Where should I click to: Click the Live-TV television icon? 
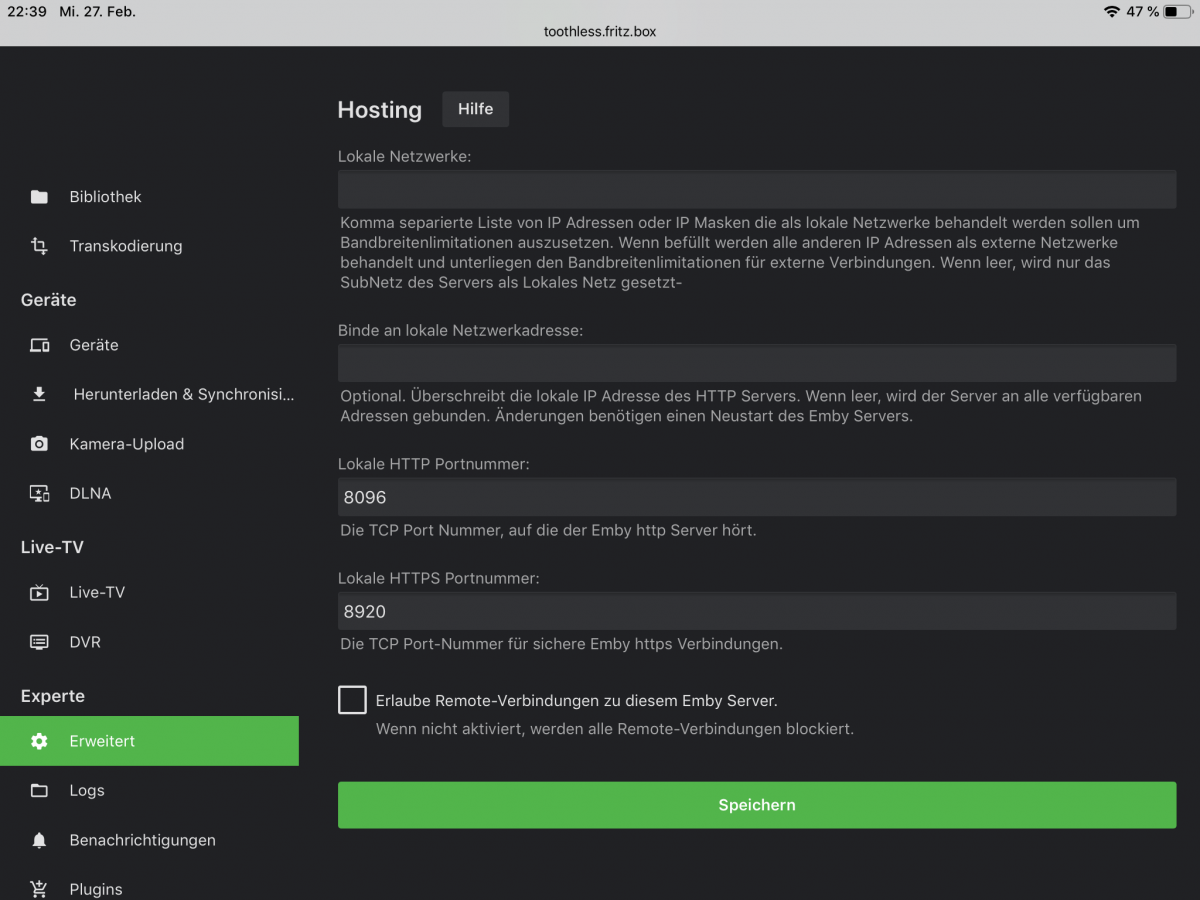coord(39,592)
